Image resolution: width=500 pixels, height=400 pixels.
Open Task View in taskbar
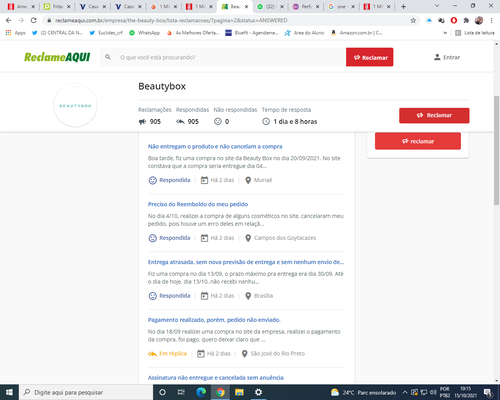pos(181,392)
